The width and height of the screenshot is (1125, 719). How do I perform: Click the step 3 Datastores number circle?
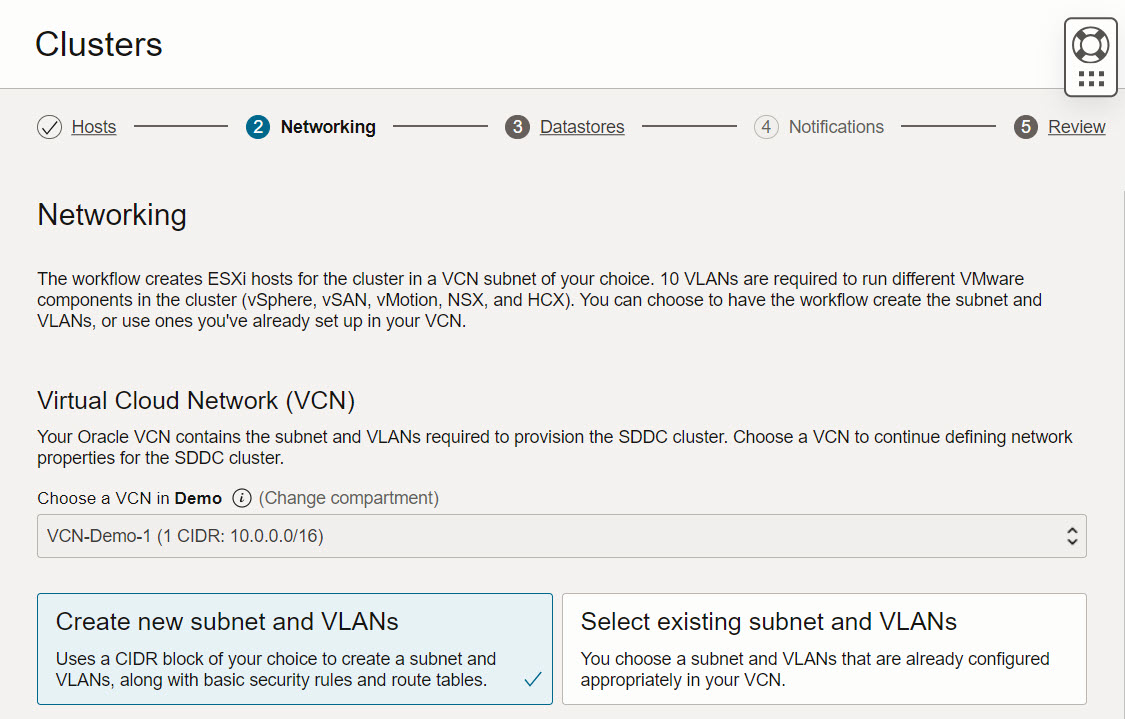coord(517,127)
